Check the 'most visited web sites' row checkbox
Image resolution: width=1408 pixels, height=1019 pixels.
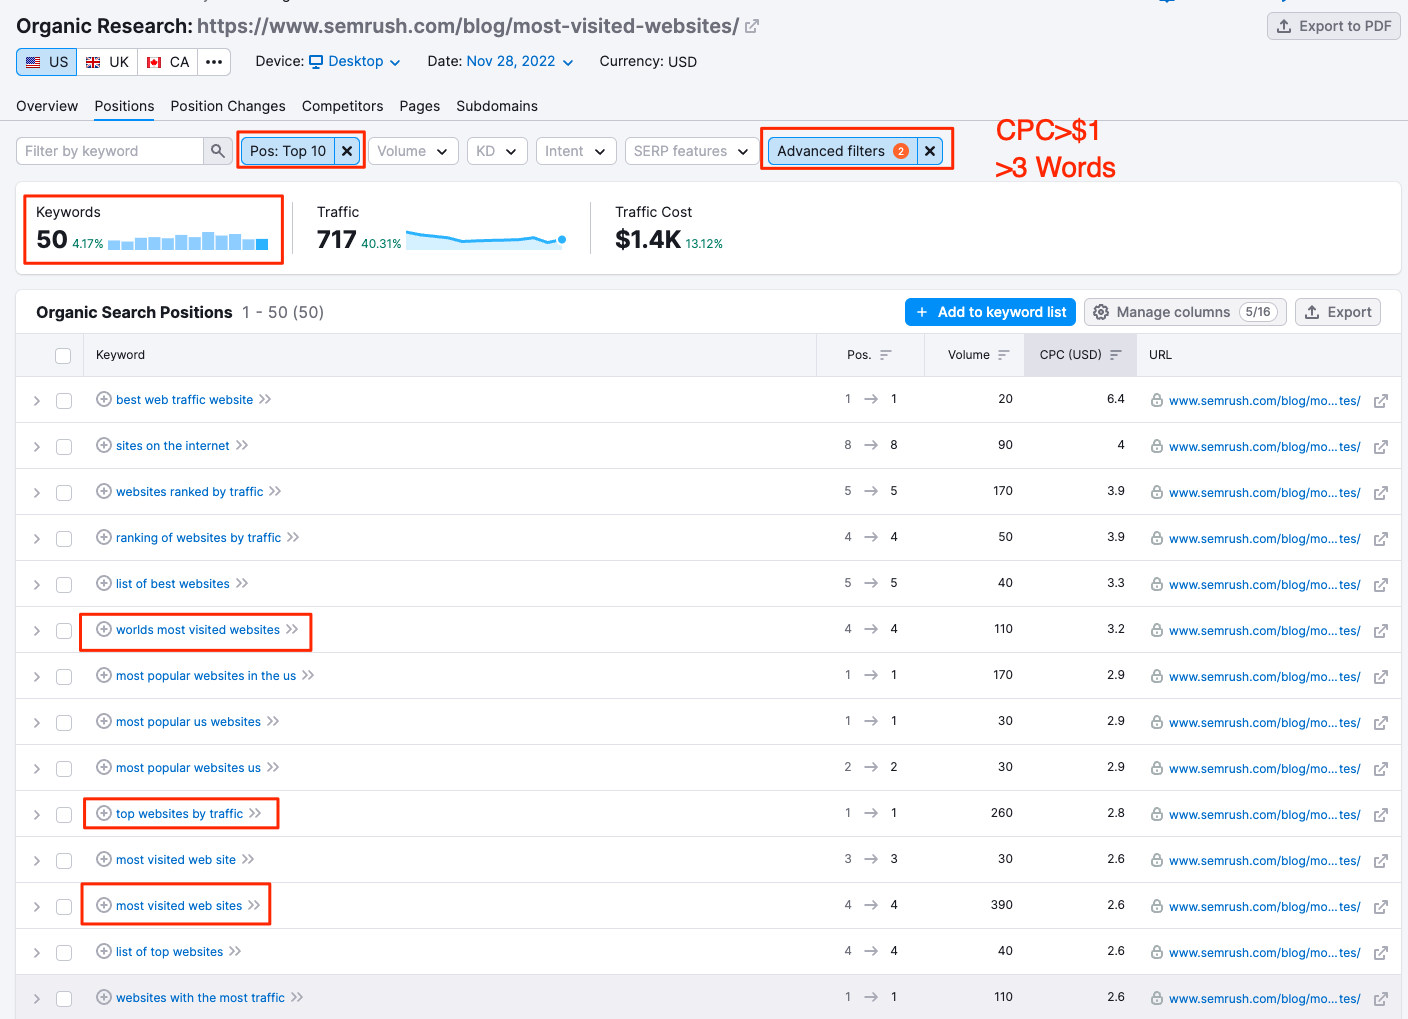(x=64, y=907)
